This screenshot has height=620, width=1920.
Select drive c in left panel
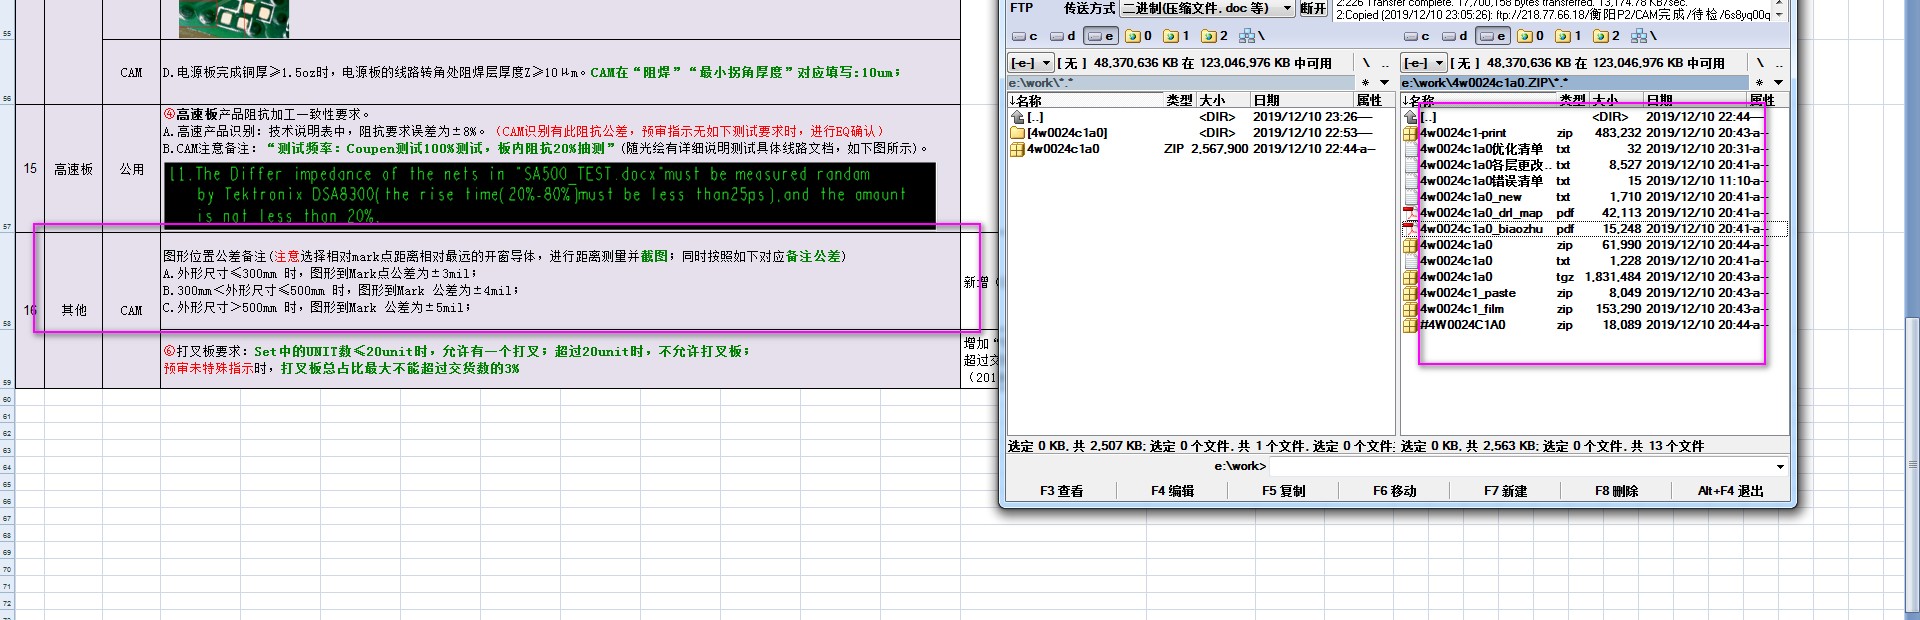tap(1025, 36)
